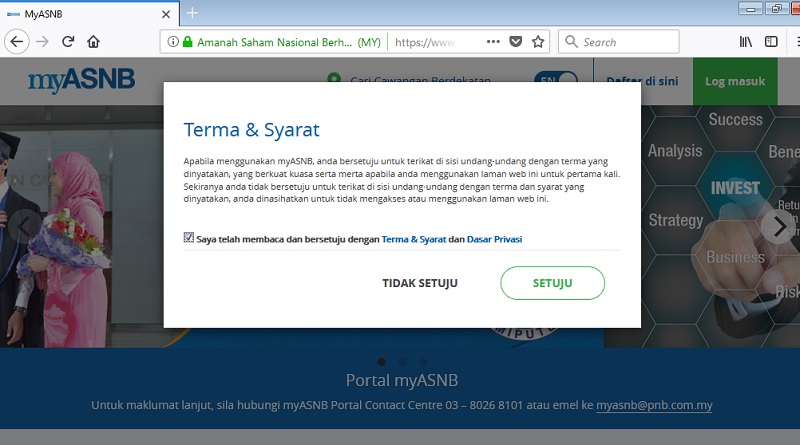Select the MyASNB browser tab
This screenshot has height=445, width=800.
(89, 14)
